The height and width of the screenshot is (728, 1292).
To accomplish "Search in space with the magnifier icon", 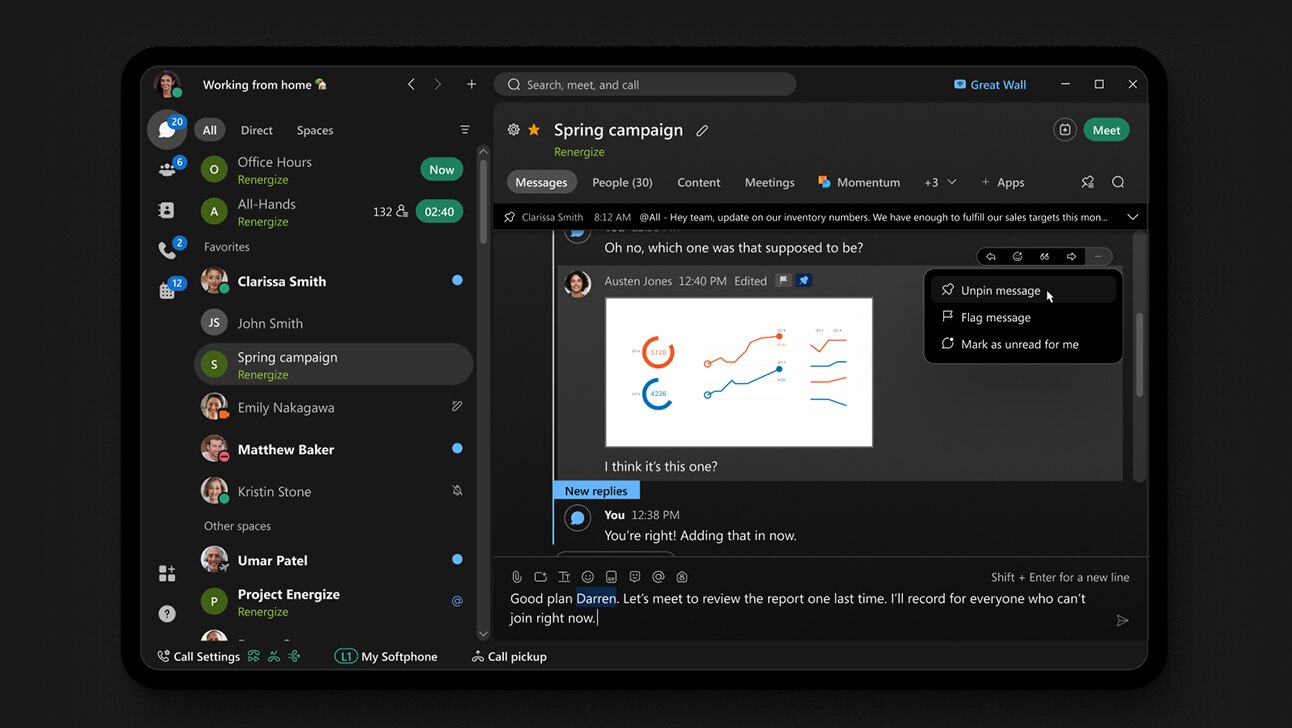I will point(1118,182).
